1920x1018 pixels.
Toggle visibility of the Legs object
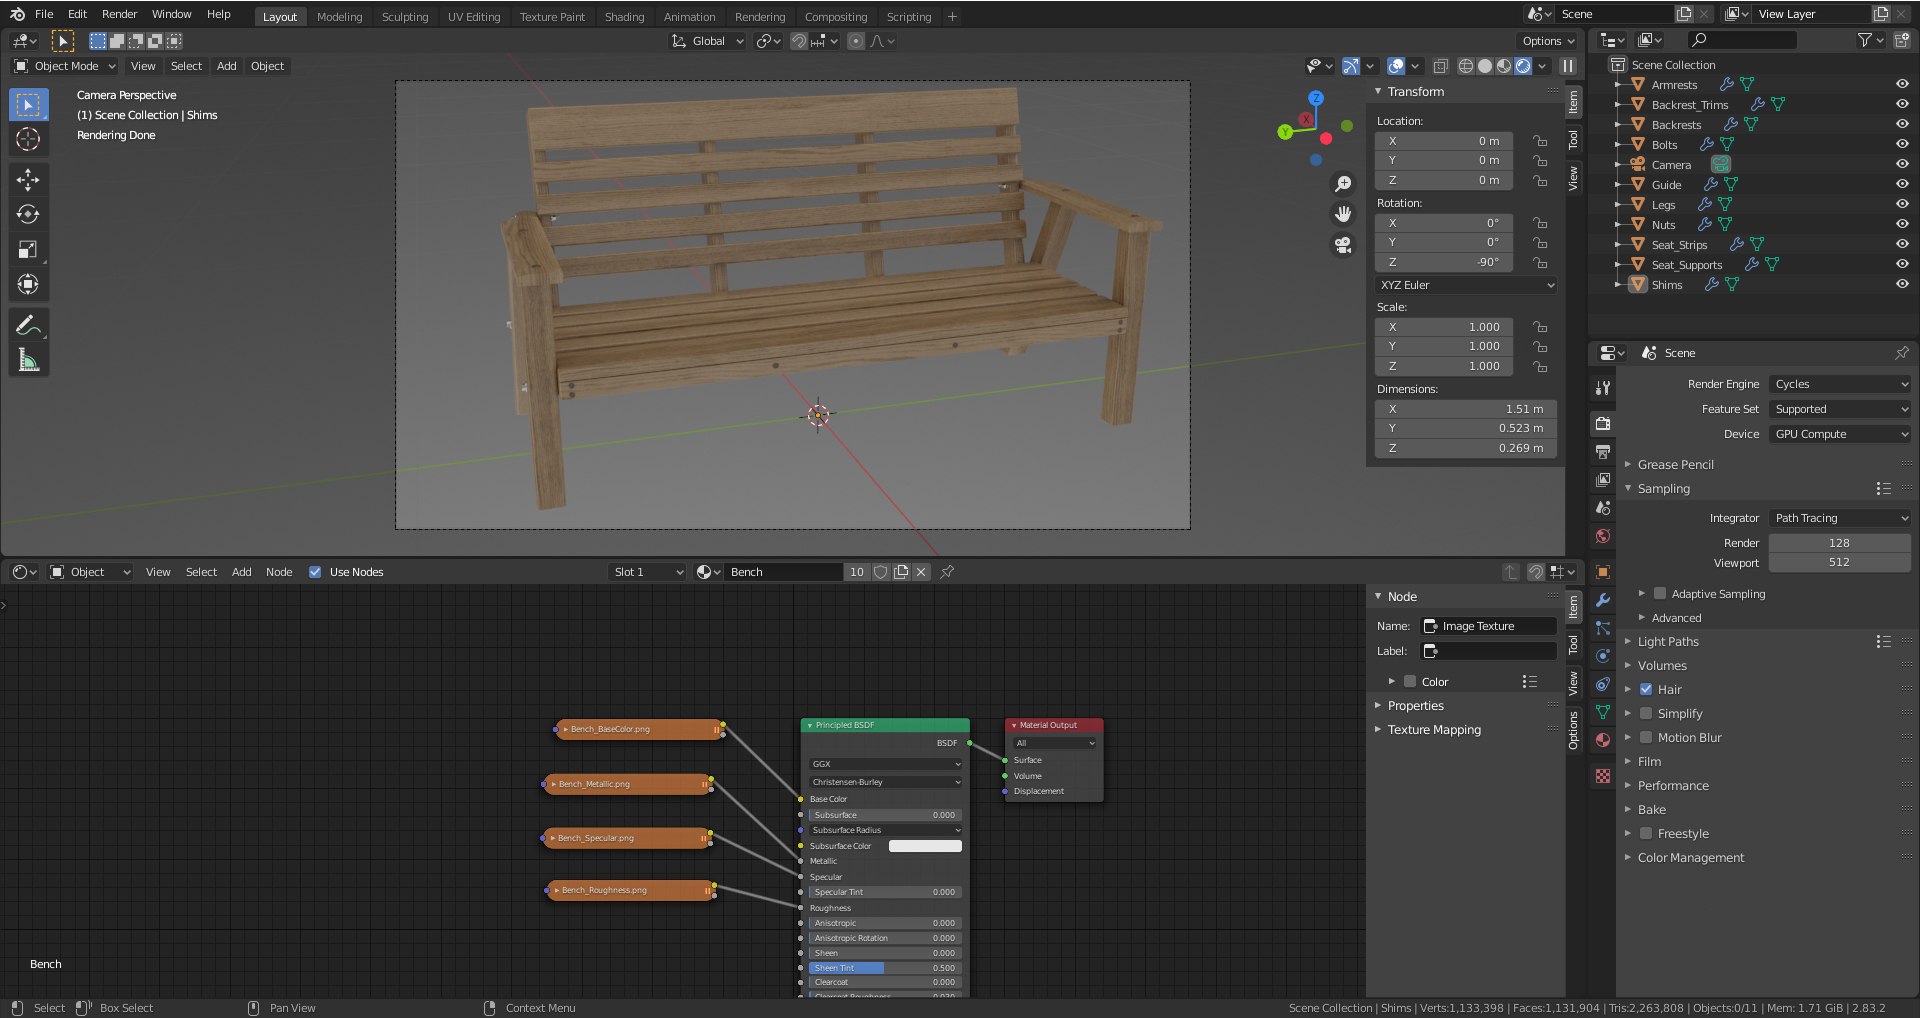pos(1902,205)
